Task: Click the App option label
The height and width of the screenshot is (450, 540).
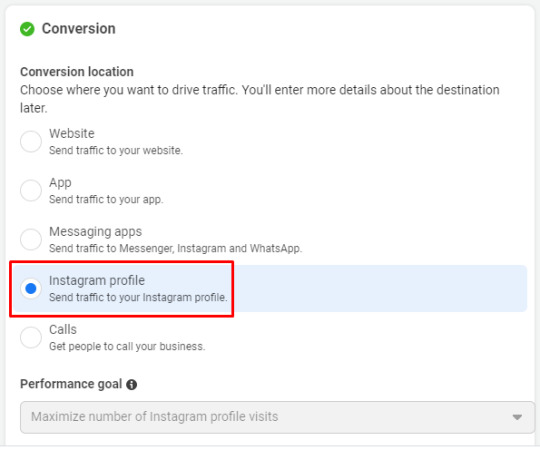Action: click(x=60, y=183)
